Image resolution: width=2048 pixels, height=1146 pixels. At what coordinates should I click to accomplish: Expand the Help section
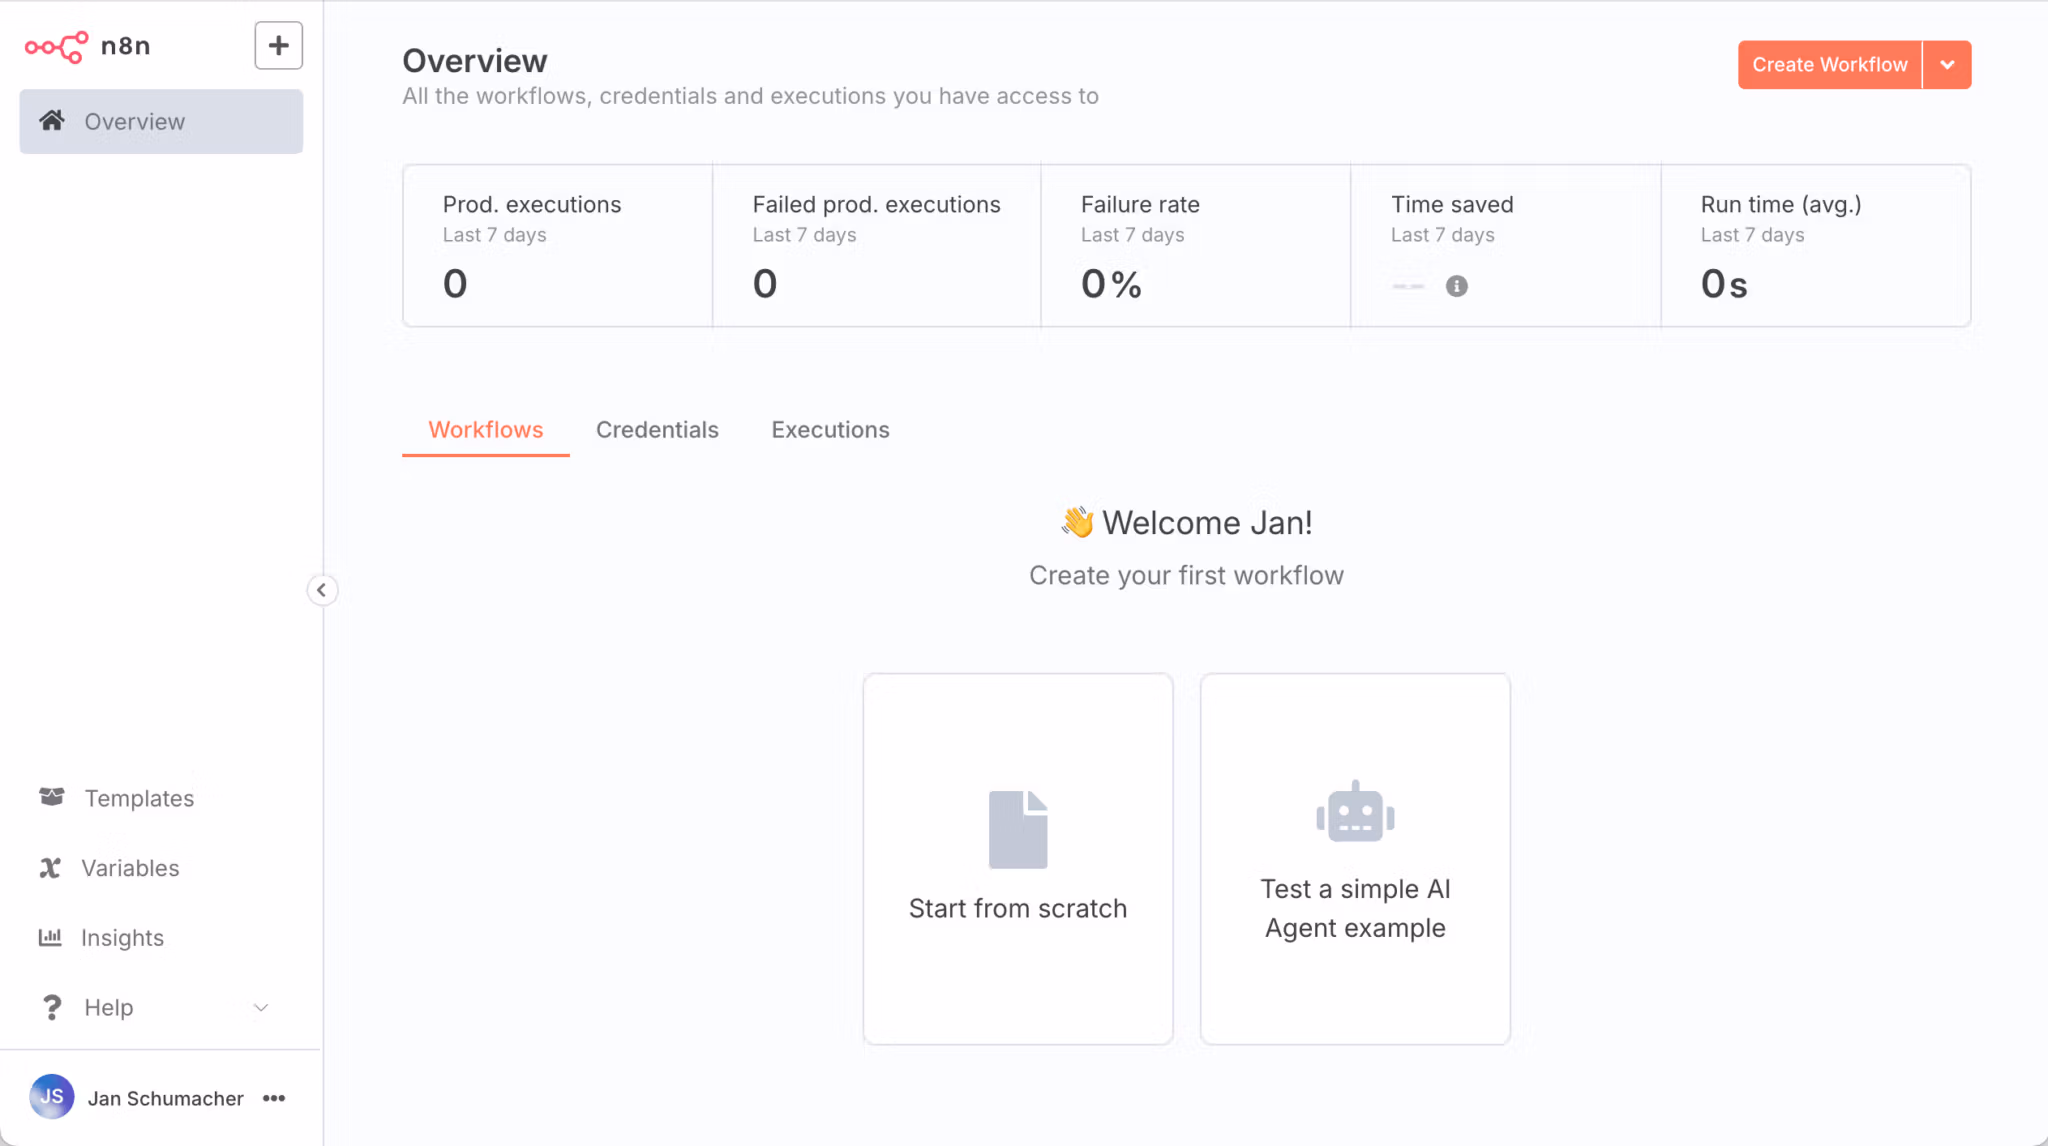[x=261, y=1007]
